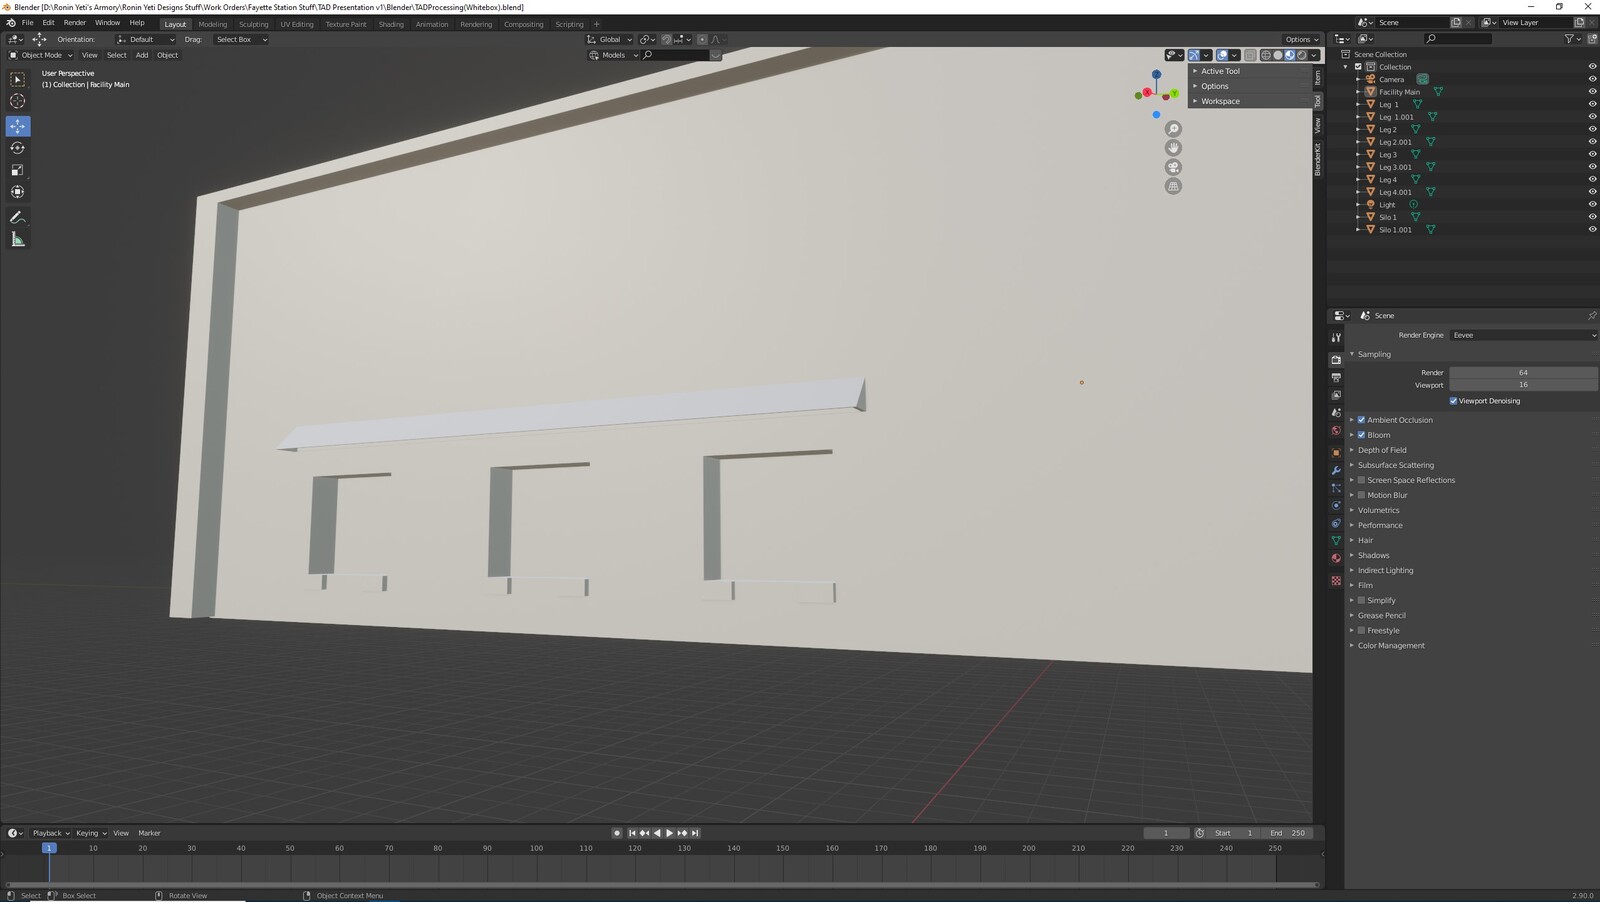
Task: Open Global transform orientation dropdown
Action: pyautogui.click(x=610, y=39)
